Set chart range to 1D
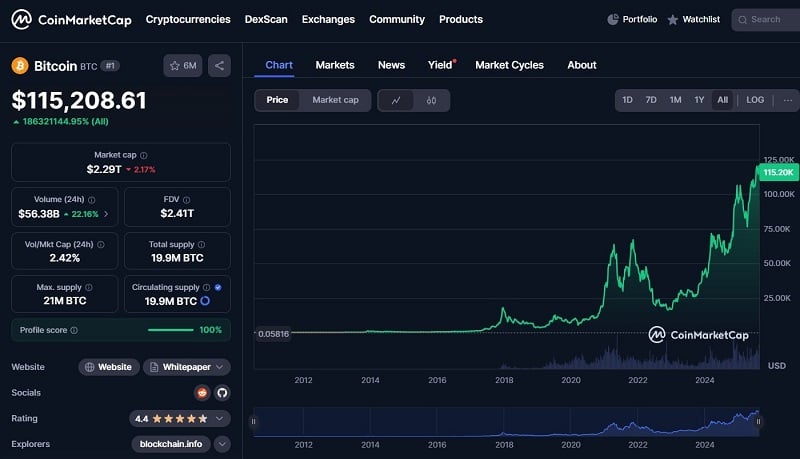Image resolution: width=800 pixels, height=459 pixels. [628, 100]
